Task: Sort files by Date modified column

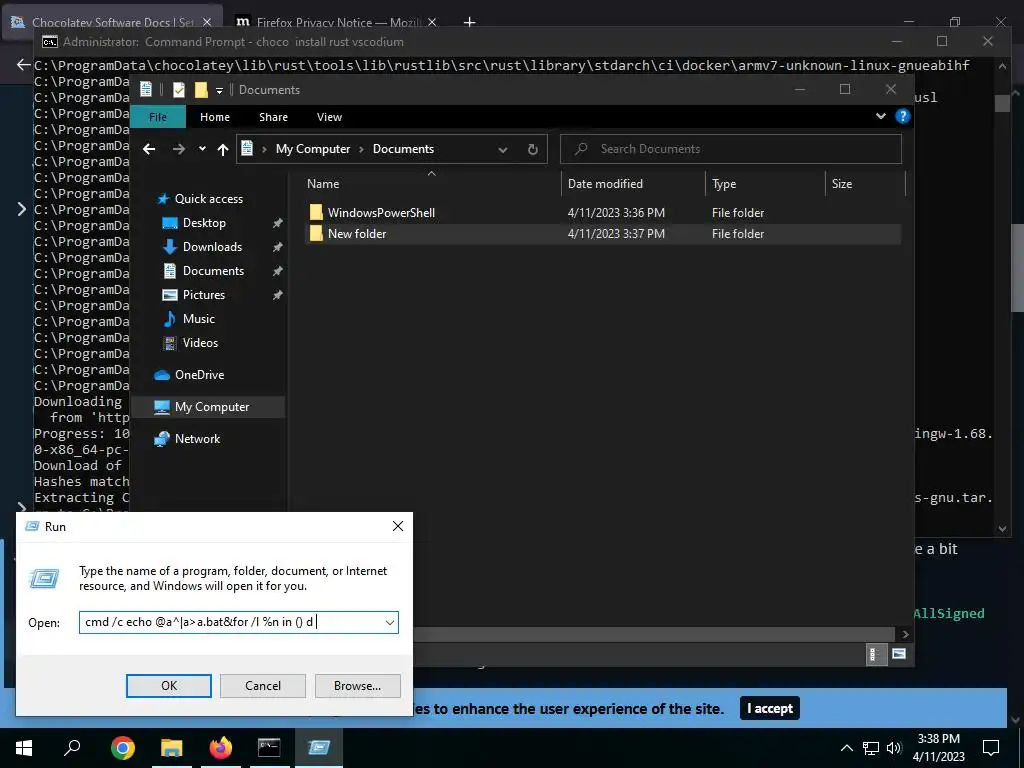Action: tap(633, 184)
